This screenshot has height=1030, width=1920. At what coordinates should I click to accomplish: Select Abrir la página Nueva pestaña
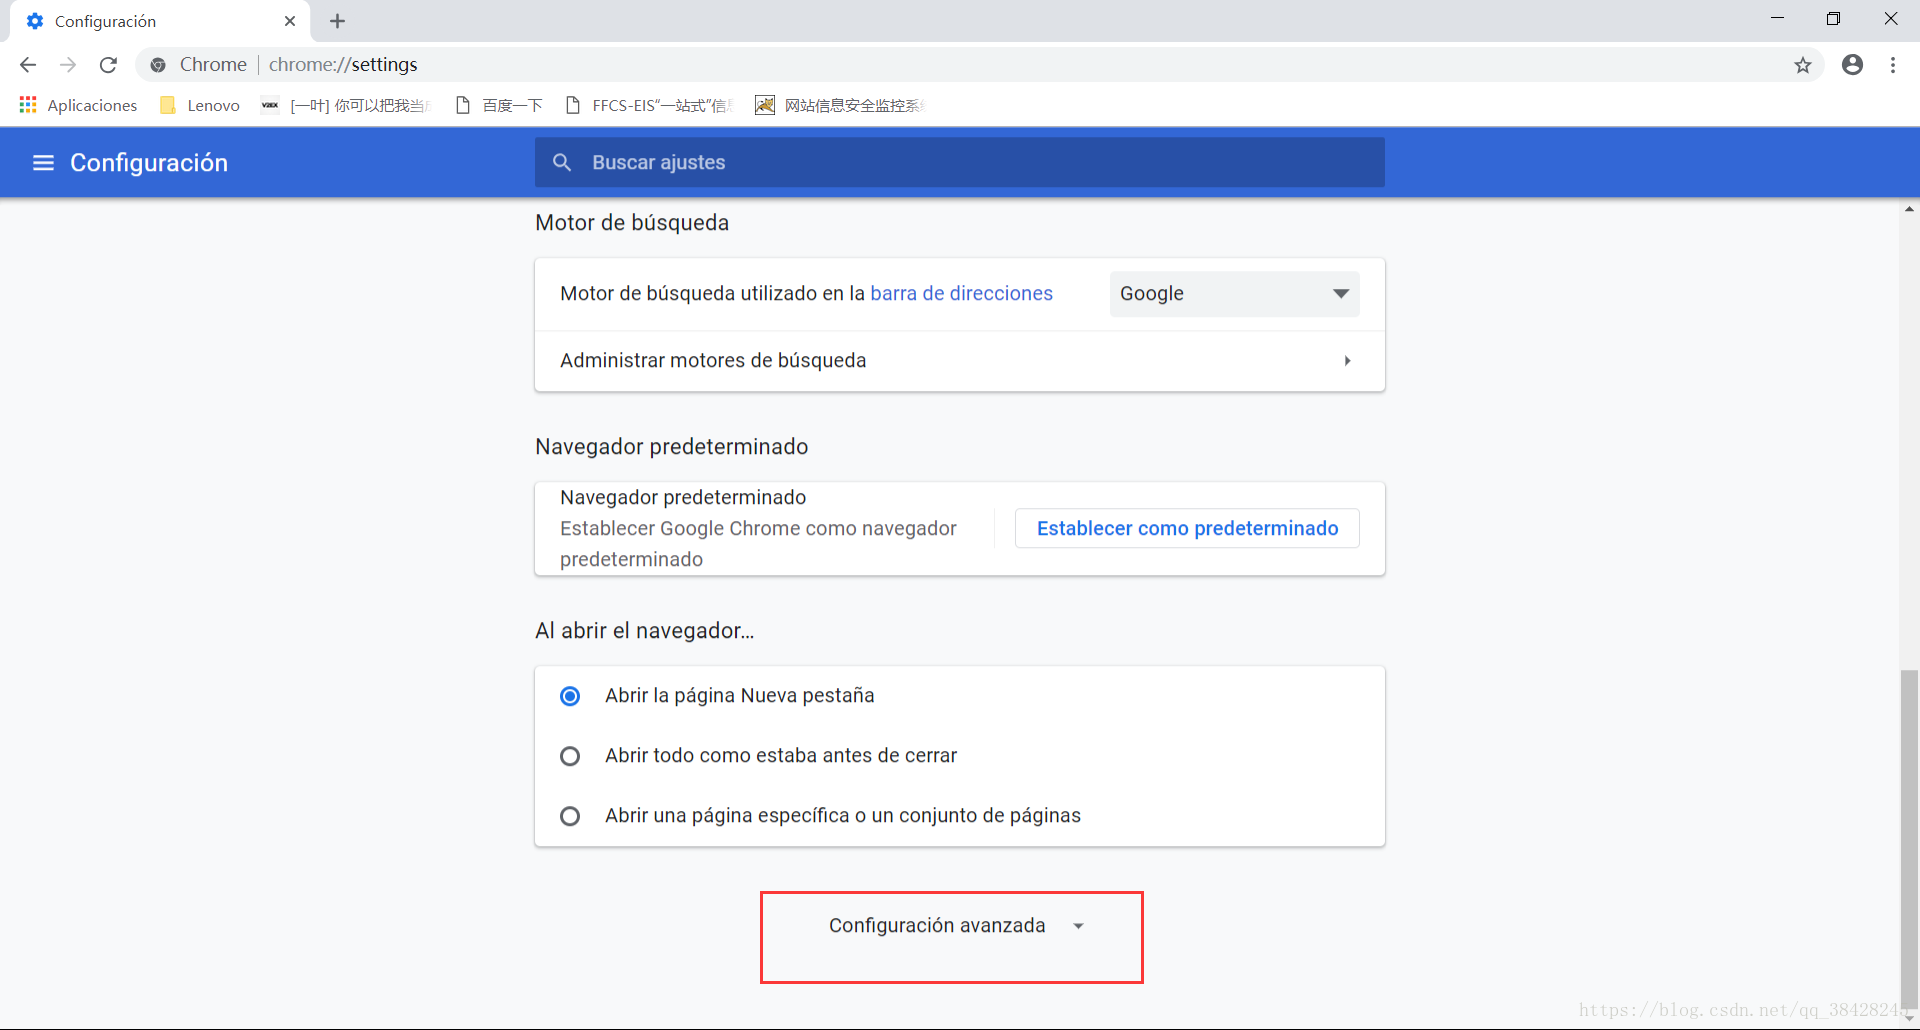(570, 696)
